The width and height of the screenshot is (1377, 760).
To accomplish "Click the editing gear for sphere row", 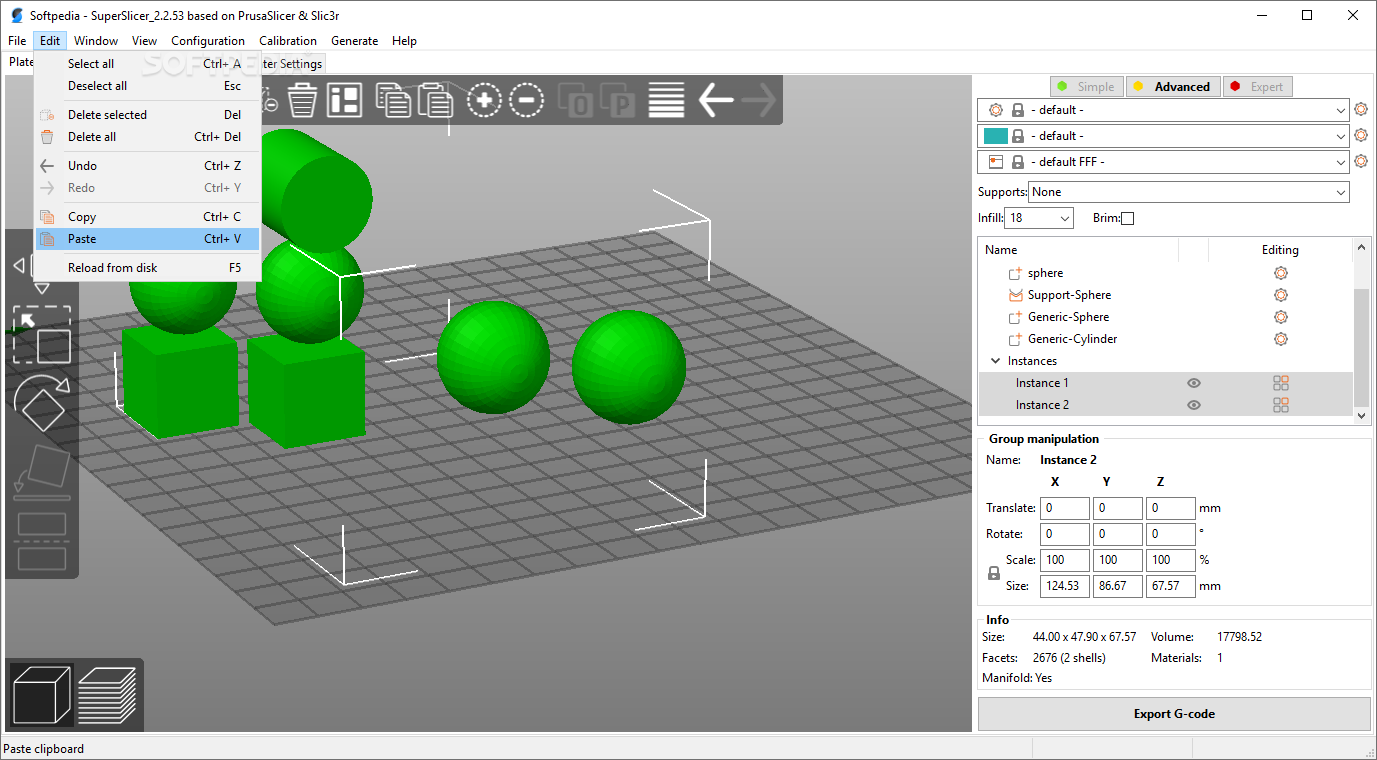I will point(1280,273).
